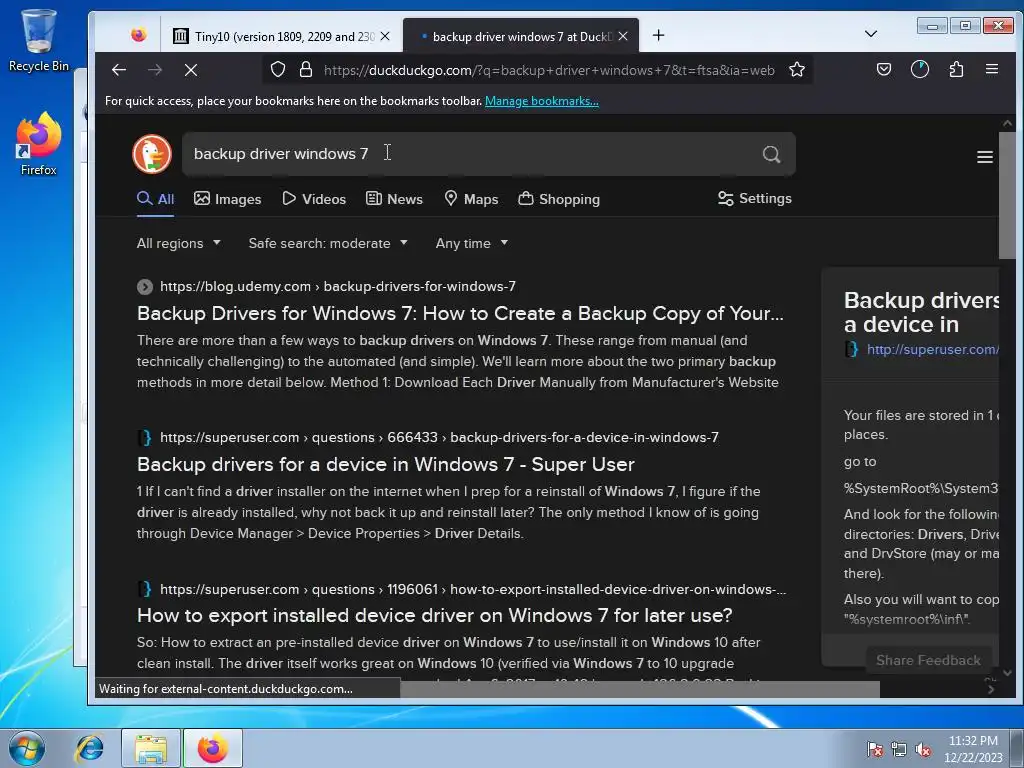The image size is (1024, 768).
Task: Open How to export installed device driver result
Action: (x=434, y=615)
